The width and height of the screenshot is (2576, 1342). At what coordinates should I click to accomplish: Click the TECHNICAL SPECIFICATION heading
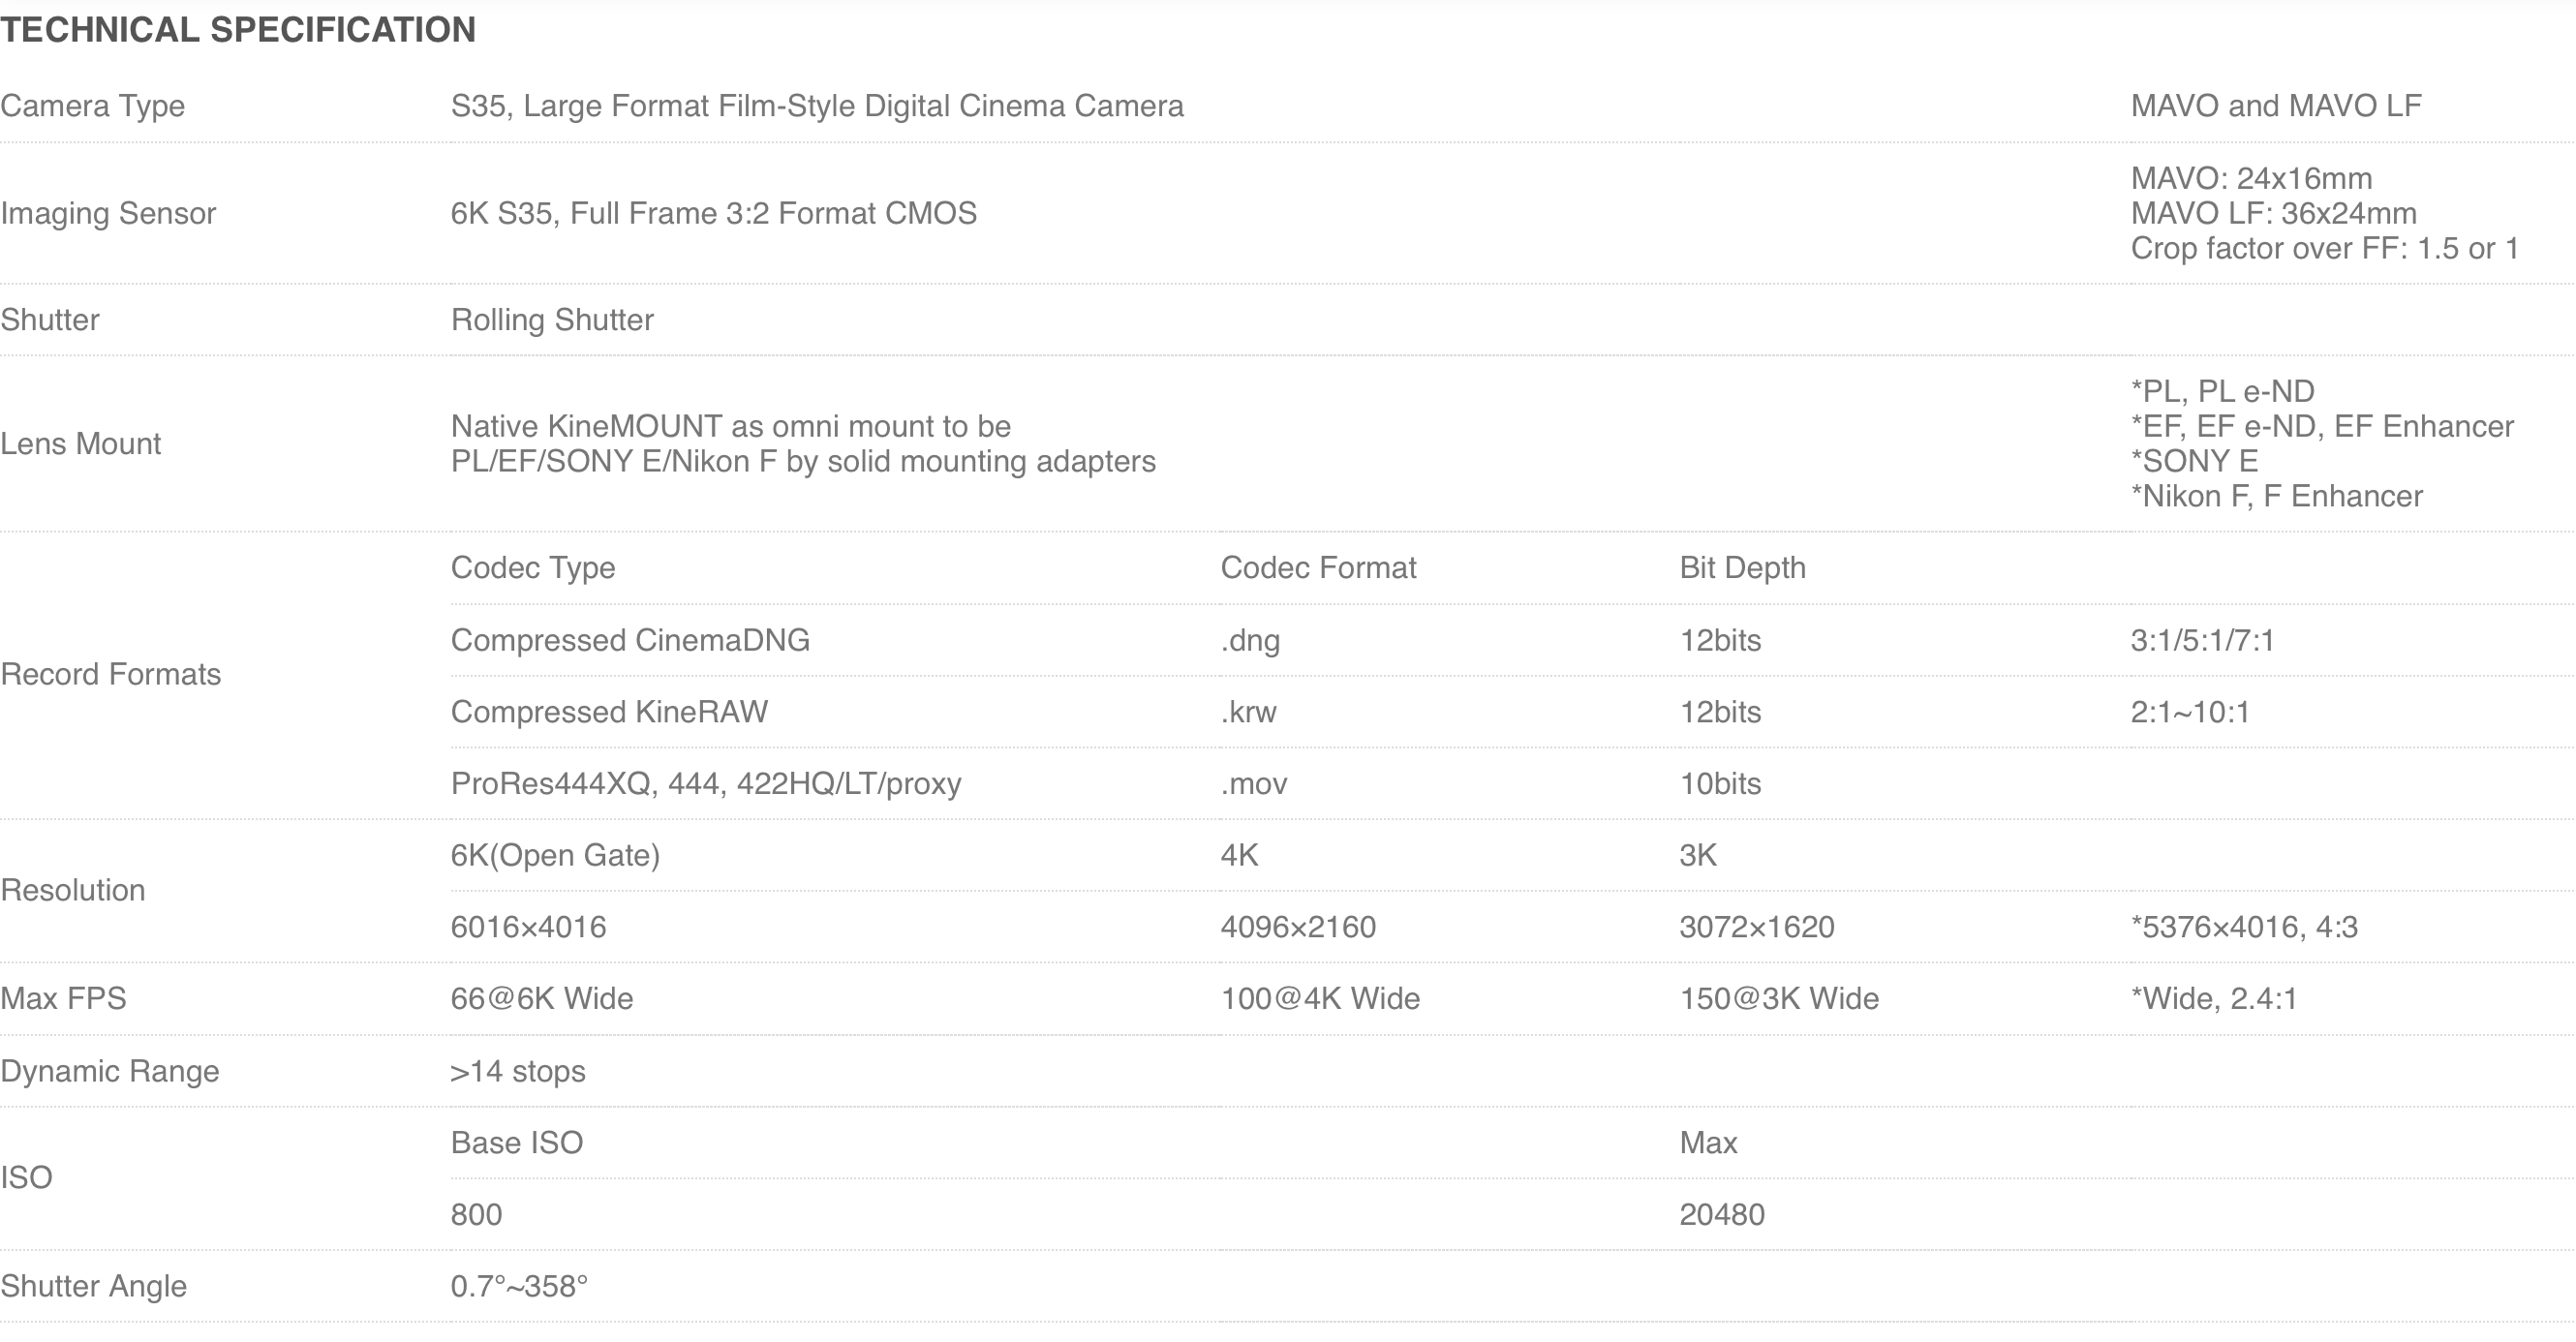click(x=238, y=30)
